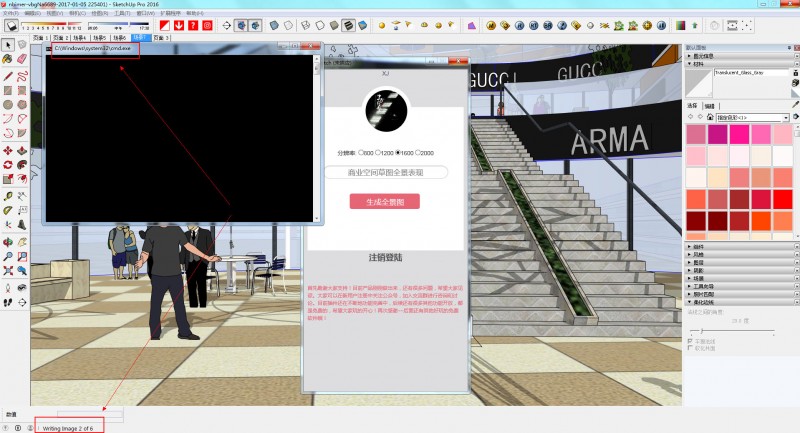The width and height of the screenshot is (800, 433).
Task: Expand the 风格 panel
Action: (740, 254)
